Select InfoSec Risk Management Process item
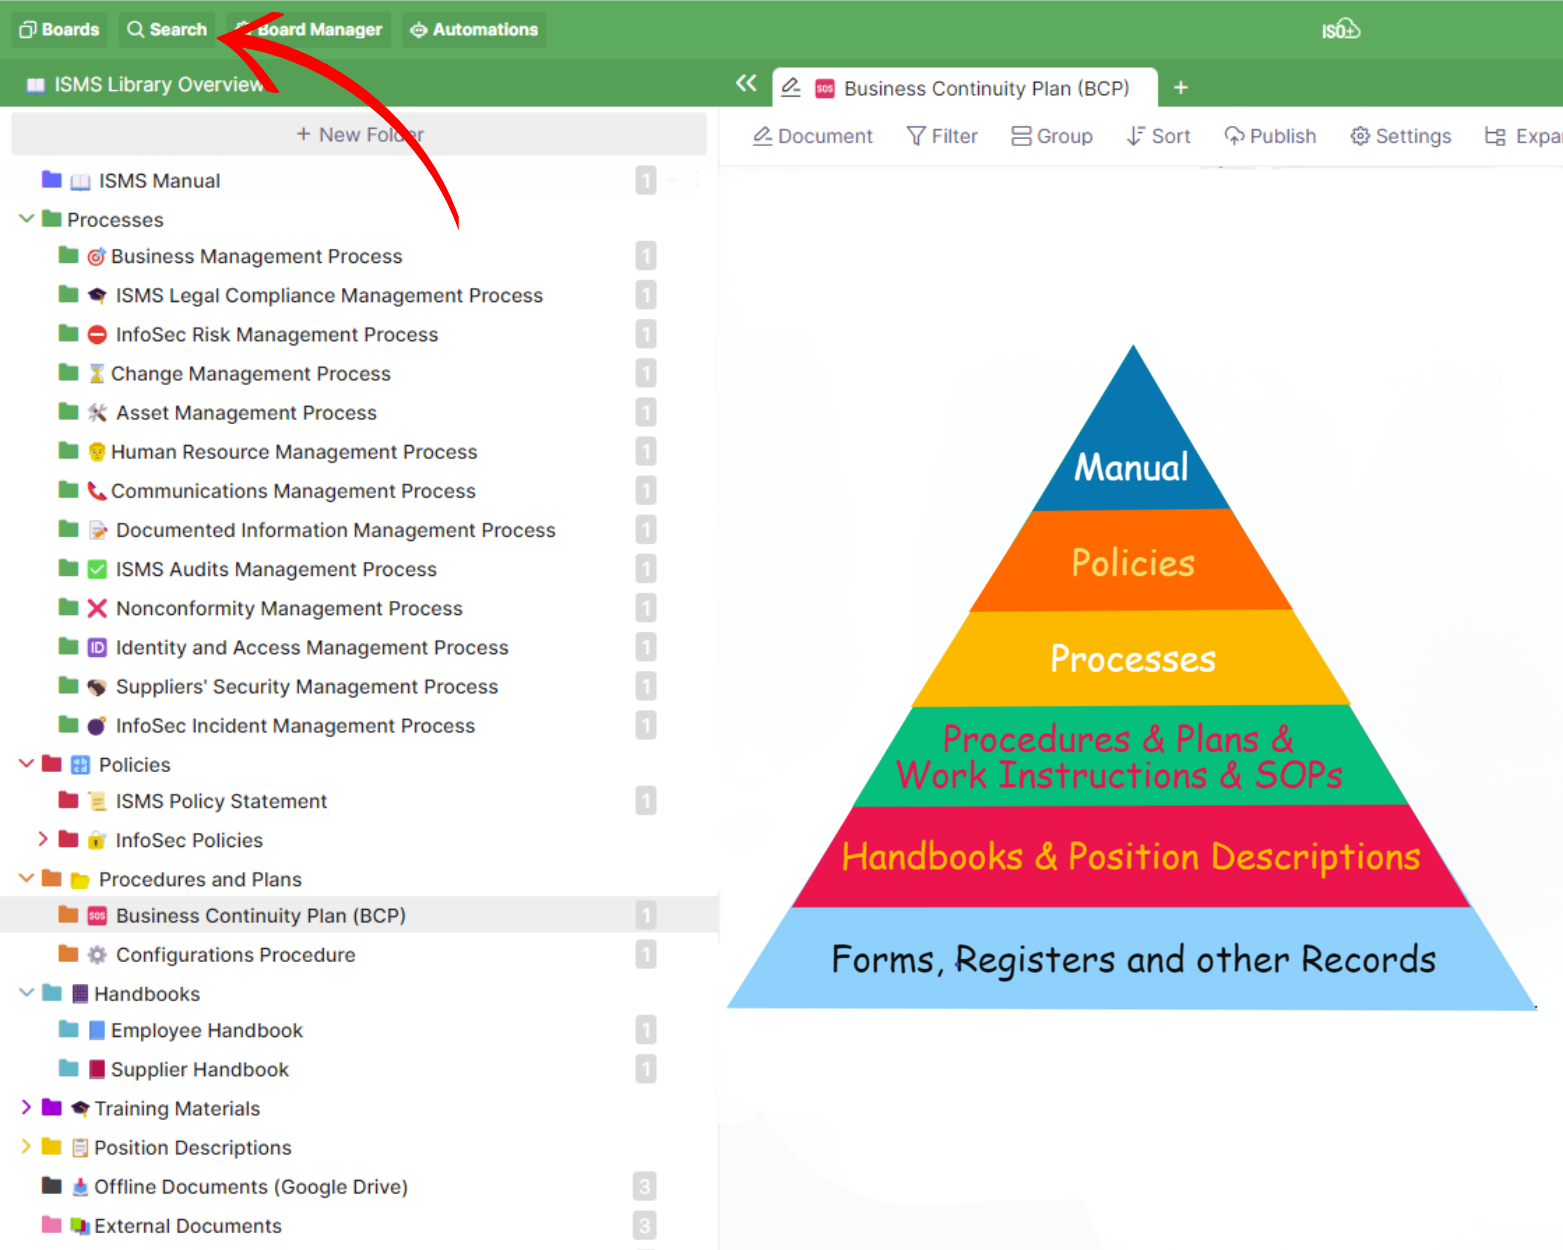This screenshot has height=1250, width=1563. [x=276, y=335]
